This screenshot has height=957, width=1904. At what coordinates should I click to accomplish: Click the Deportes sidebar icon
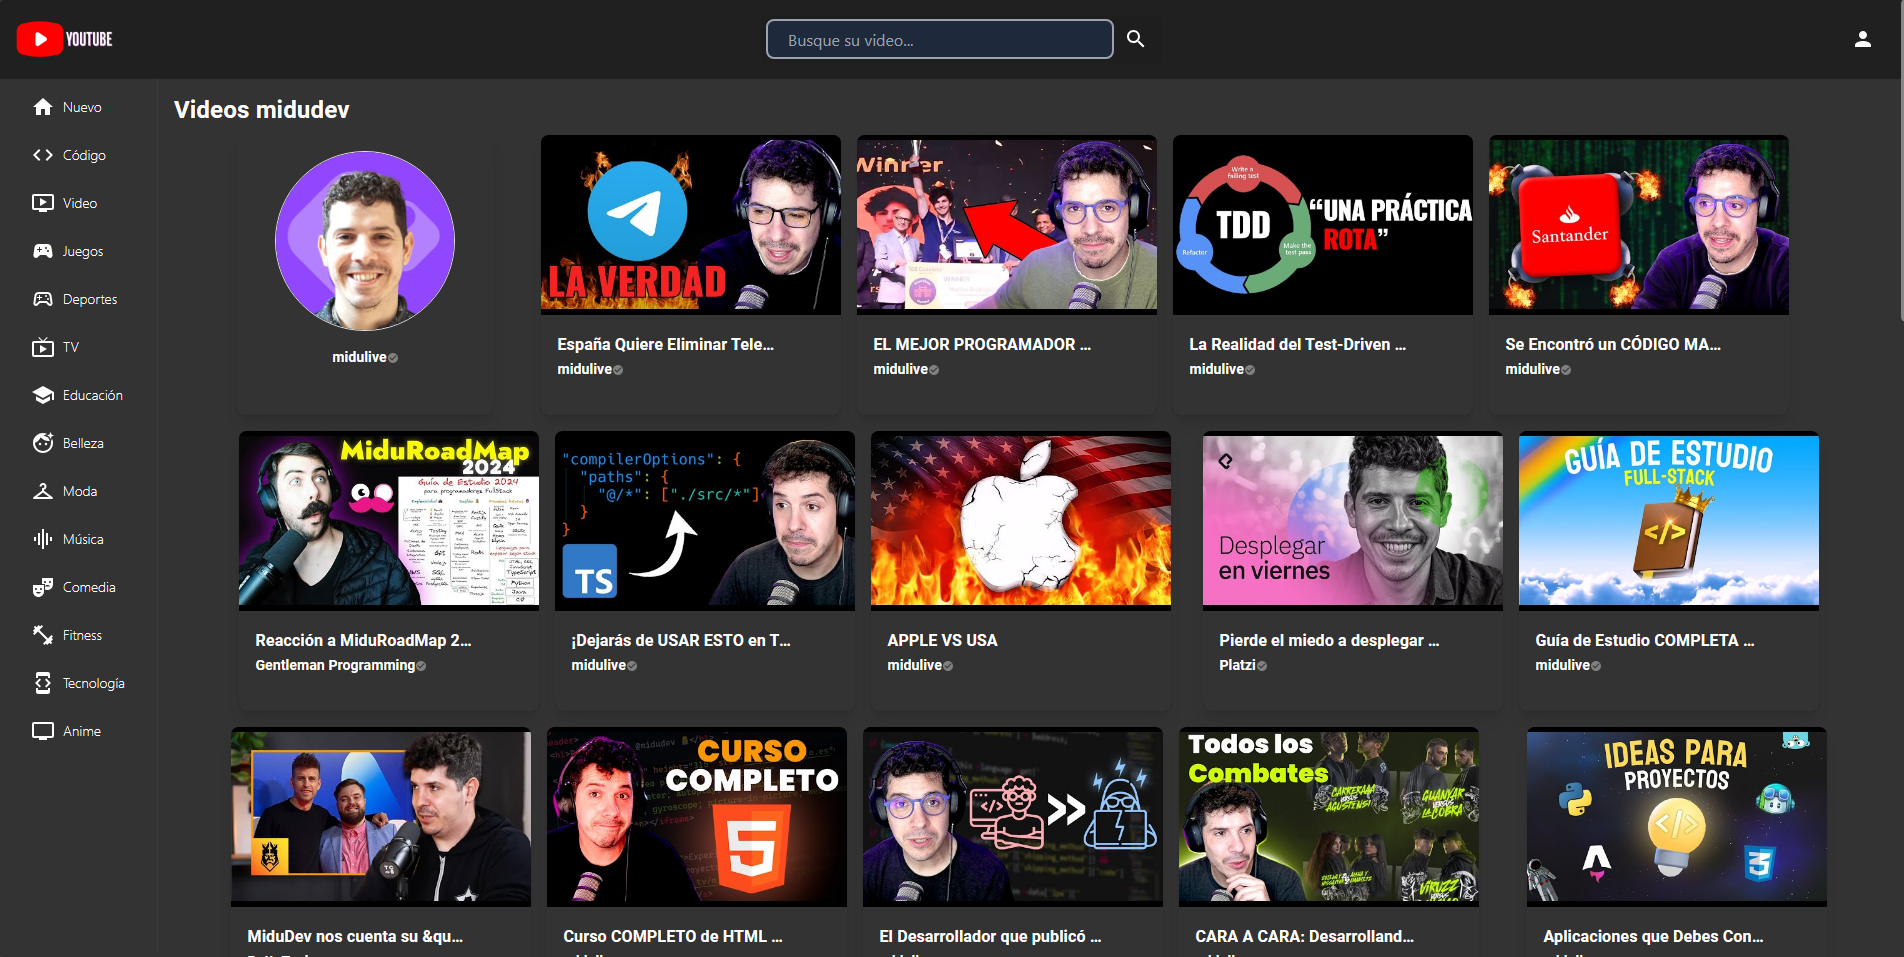(x=43, y=299)
